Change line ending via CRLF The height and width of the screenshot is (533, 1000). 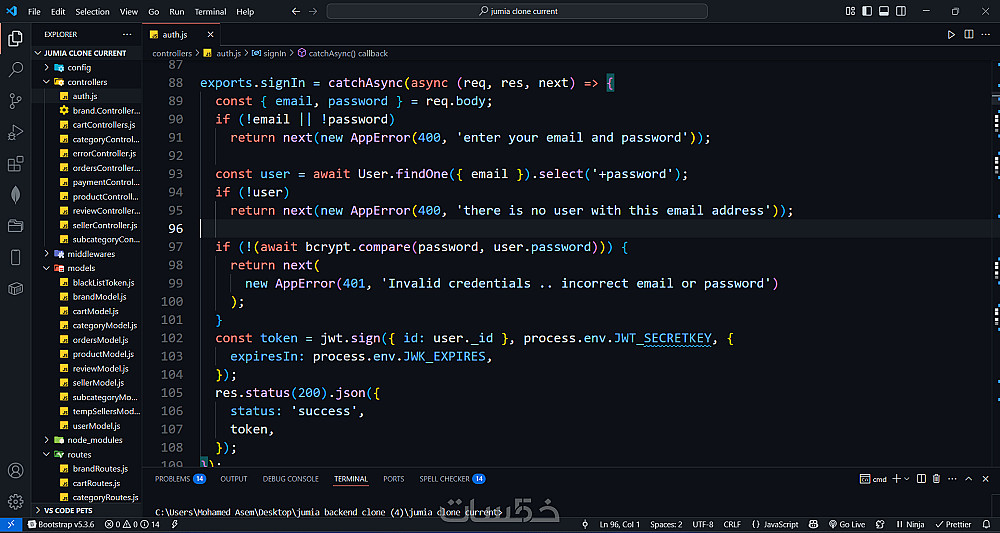(x=732, y=524)
